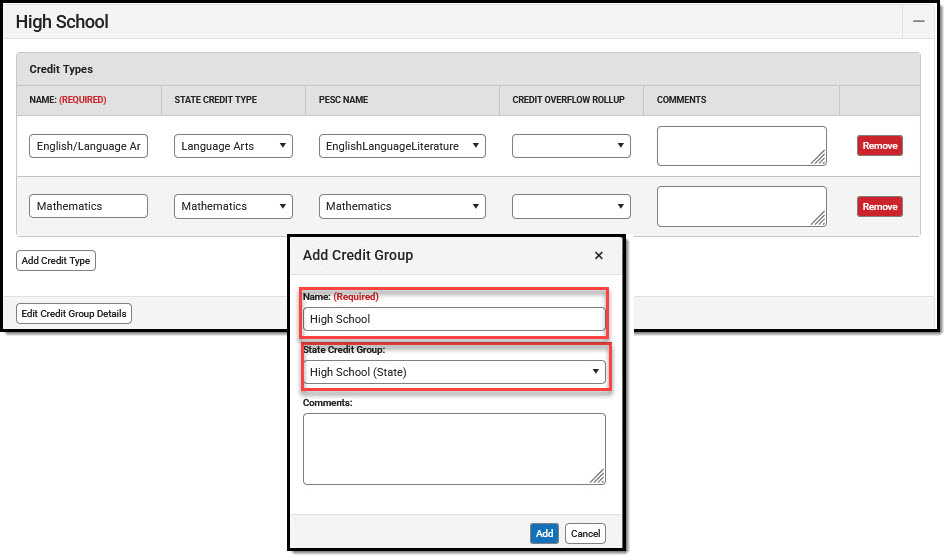Open the Language Arts state credit type dropdown
Viewport: 948px width, 559px height.
233,146
